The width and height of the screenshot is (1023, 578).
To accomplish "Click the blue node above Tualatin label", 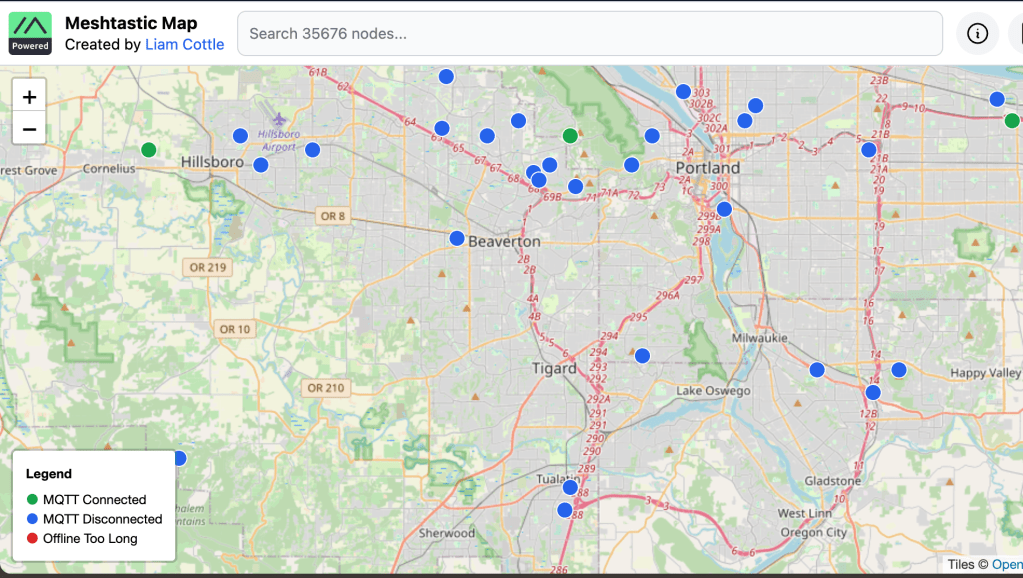I will [570, 487].
